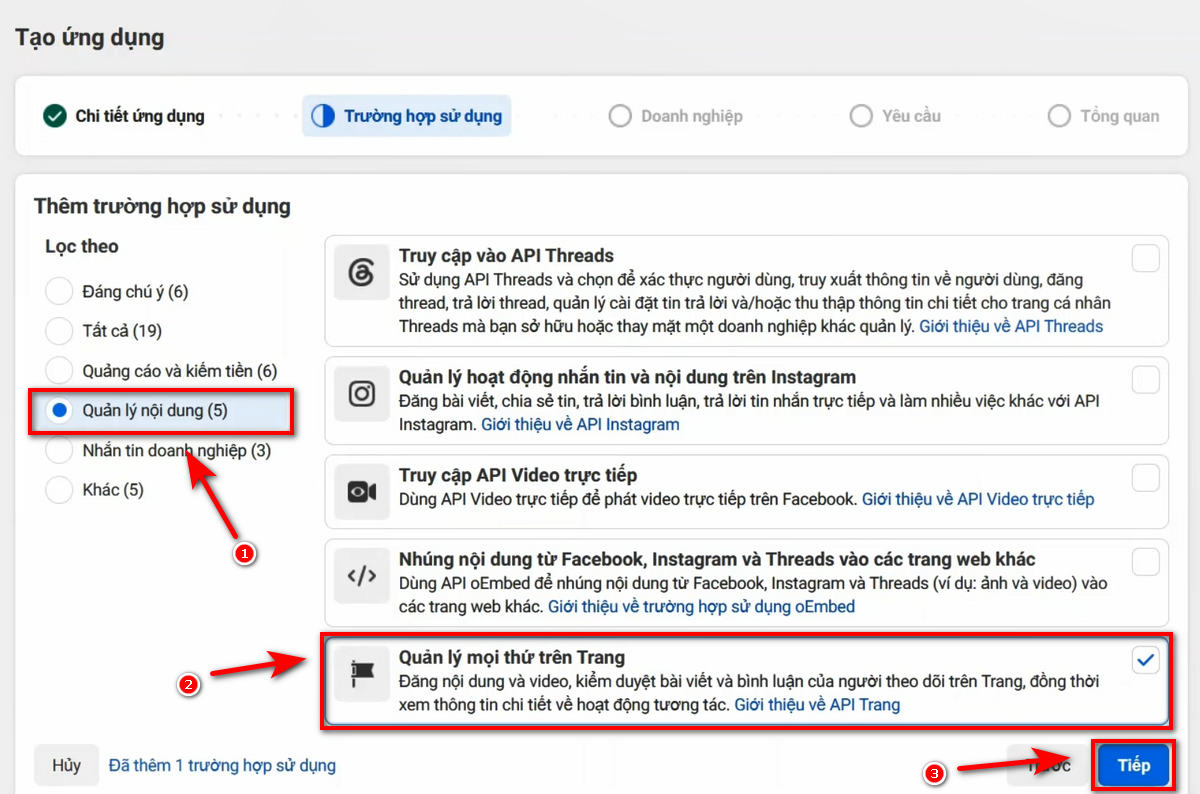Open the Yêu cầu step

895,116
